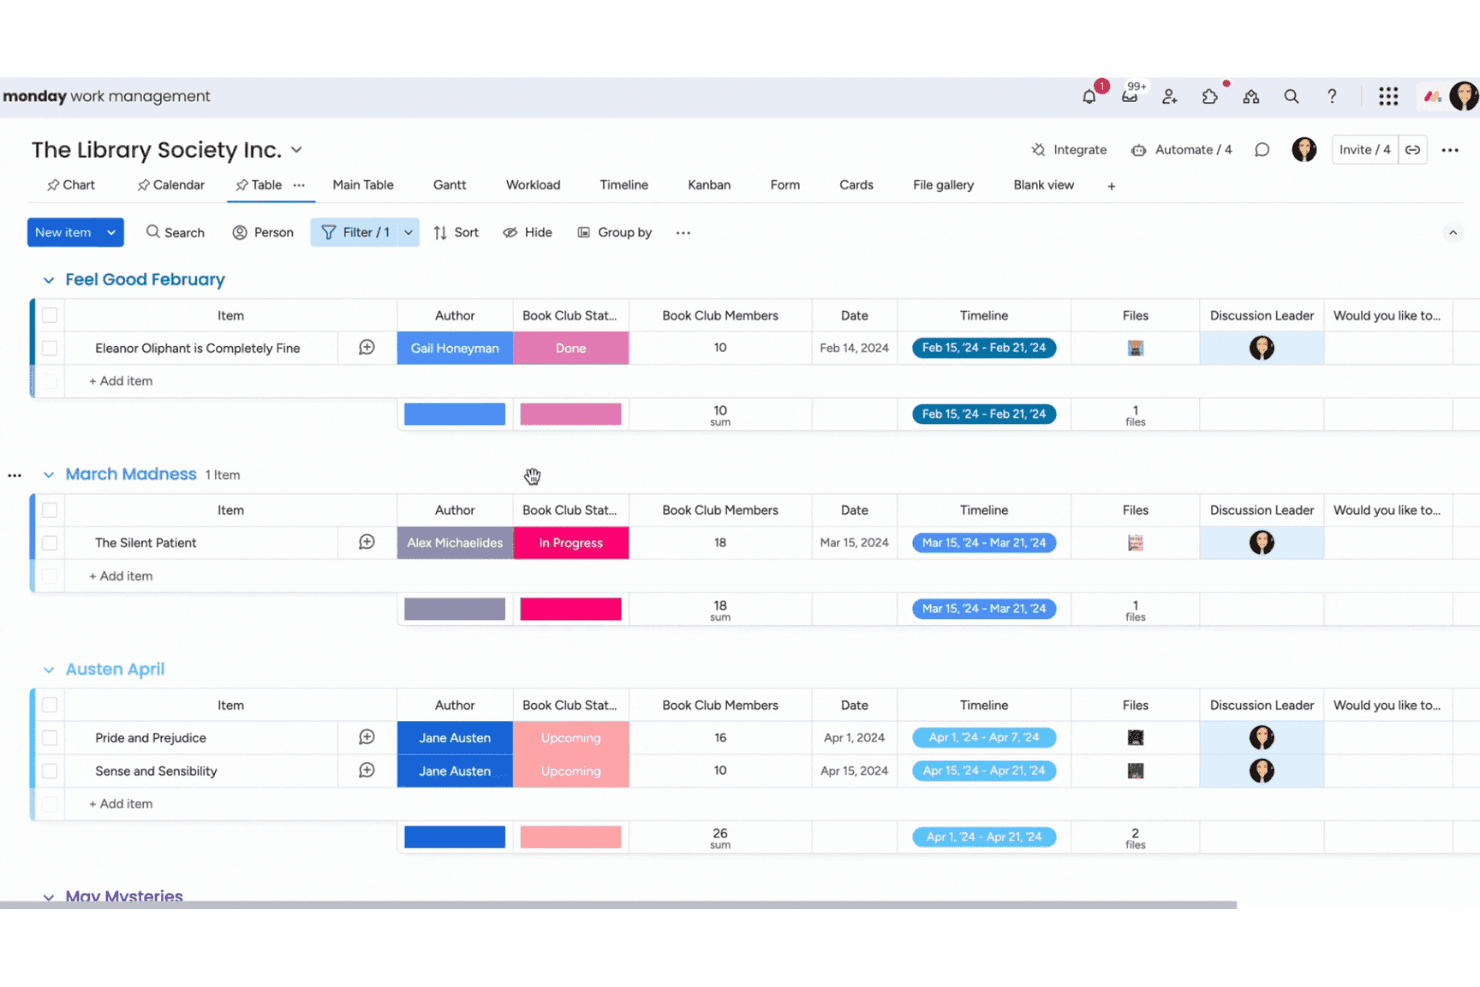Click the In Progress status cell
Screen dimensions: 1480x987
point(571,543)
